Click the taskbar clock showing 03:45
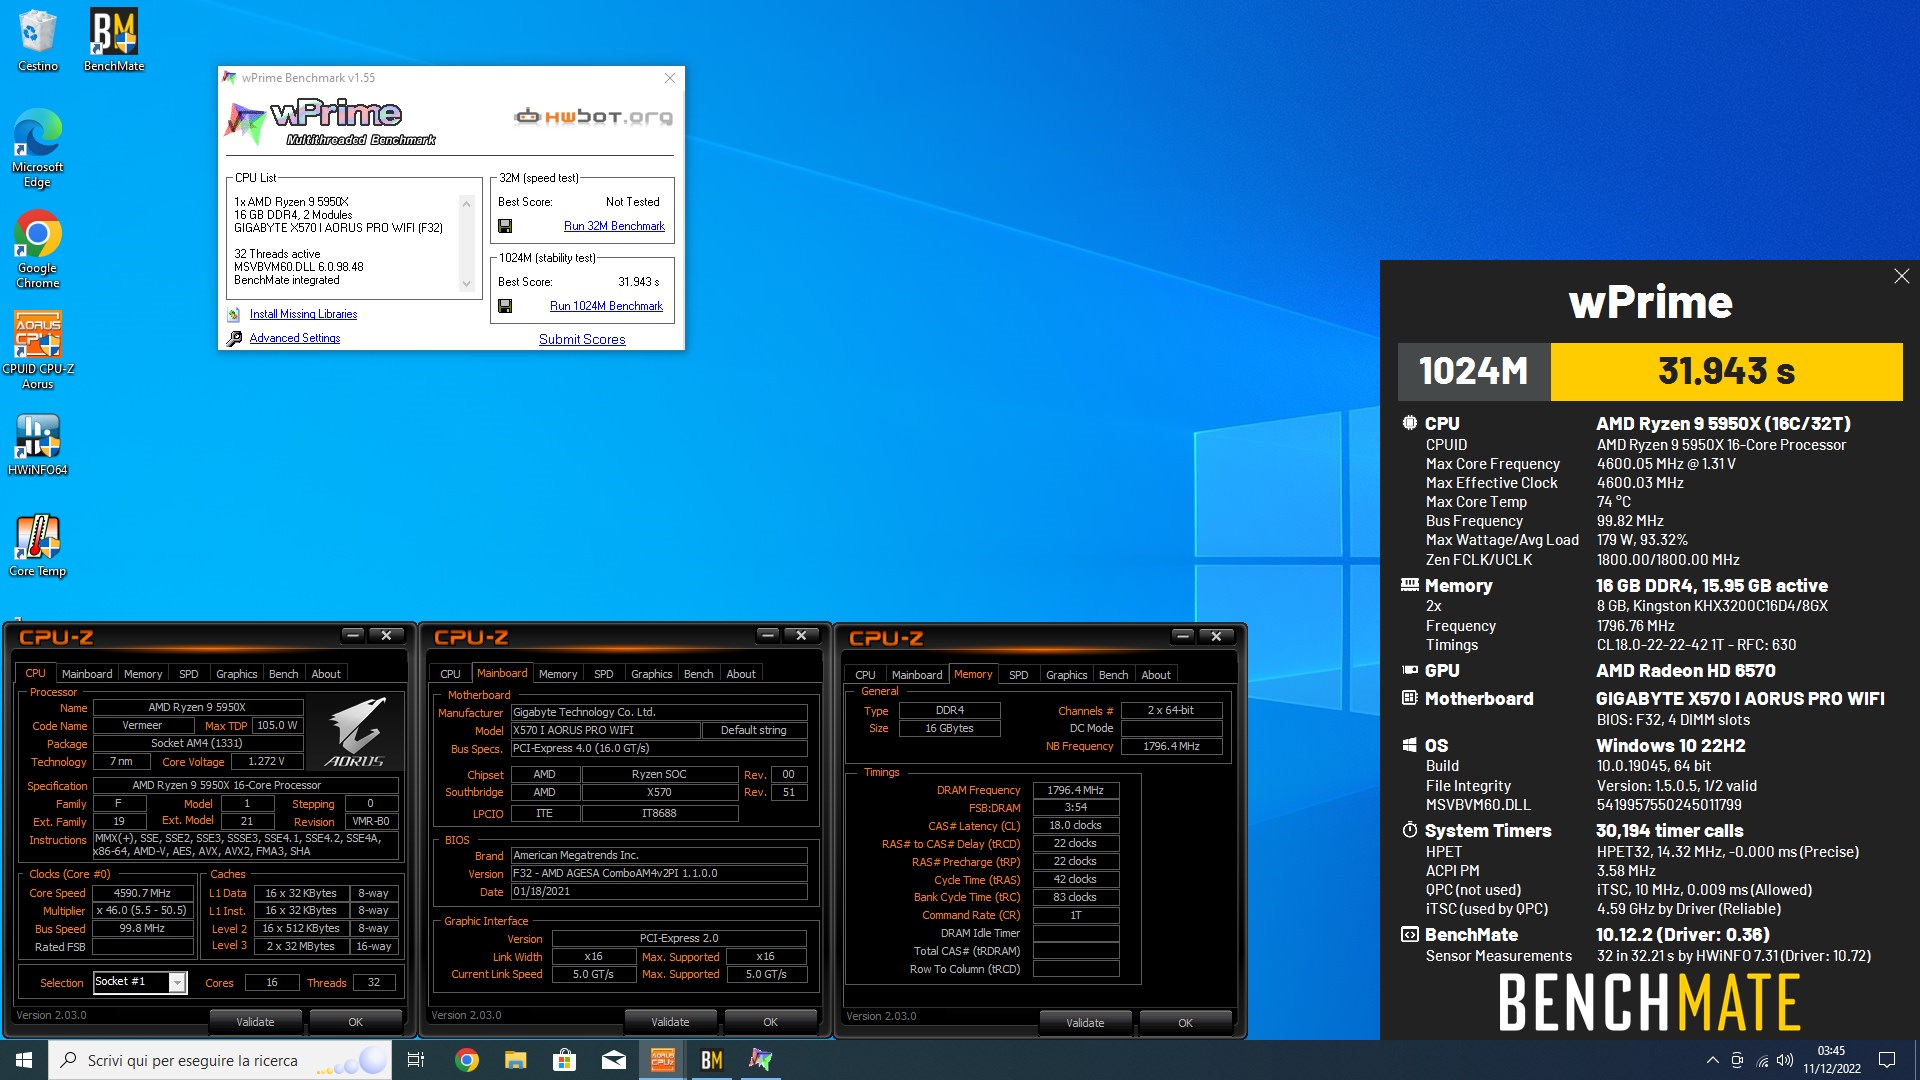 (x=1832, y=1060)
